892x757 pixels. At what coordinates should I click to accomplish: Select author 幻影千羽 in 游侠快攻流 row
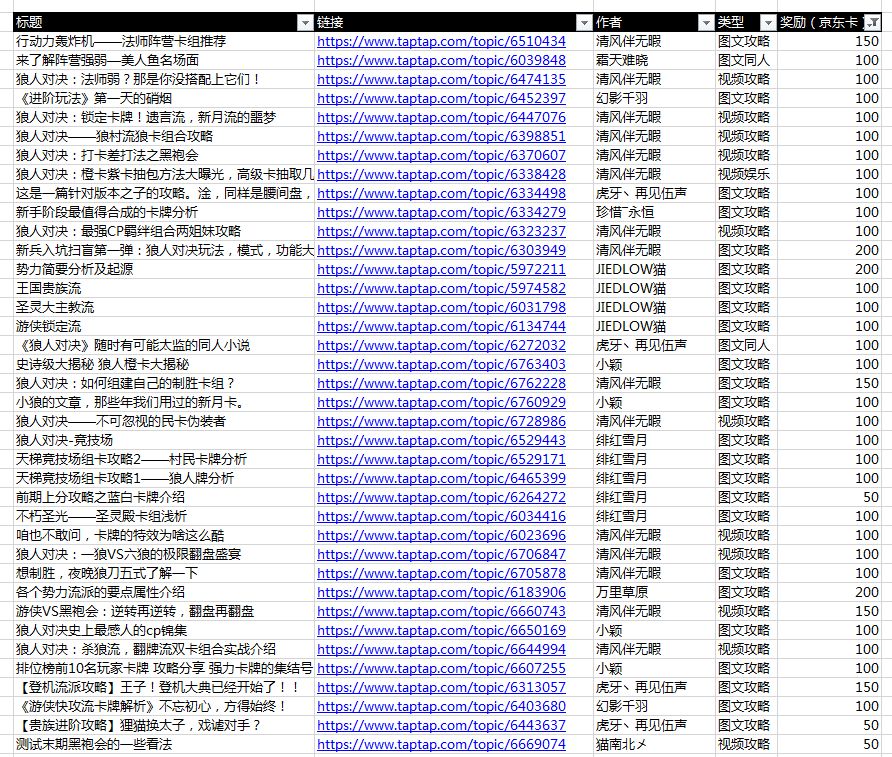[654, 706]
